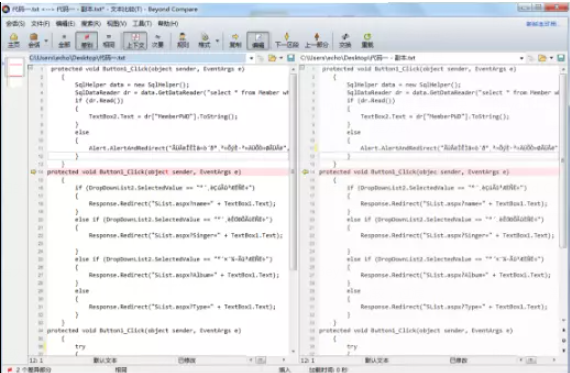Image resolution: width=570 pixels, height=373 pixels.
Task: Click the 重载 reload icon
Action: pyautogui.click(x=367, y=40)
